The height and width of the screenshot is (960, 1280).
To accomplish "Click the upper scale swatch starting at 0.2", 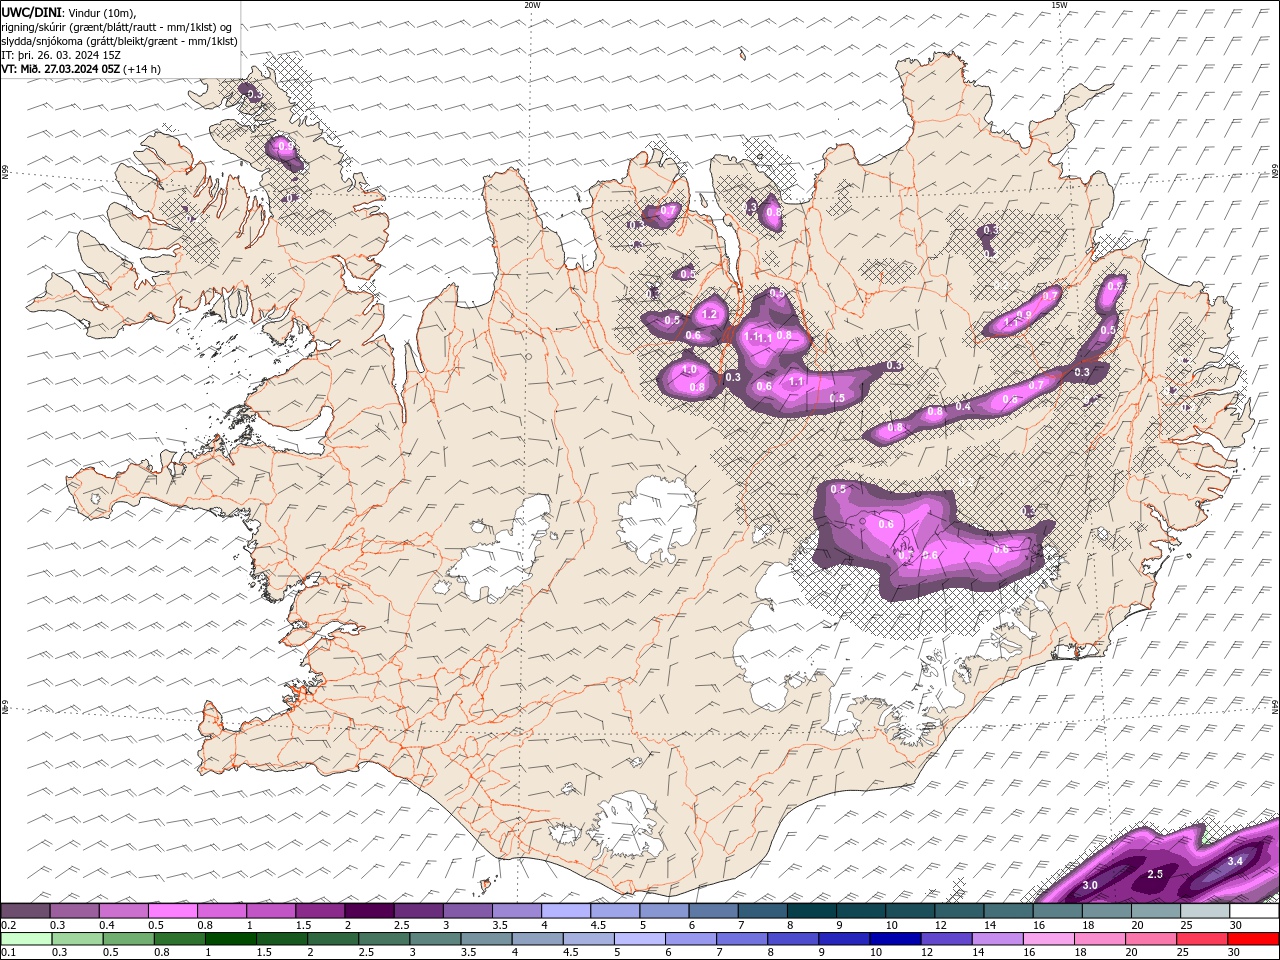I will [x=25, y=911].
